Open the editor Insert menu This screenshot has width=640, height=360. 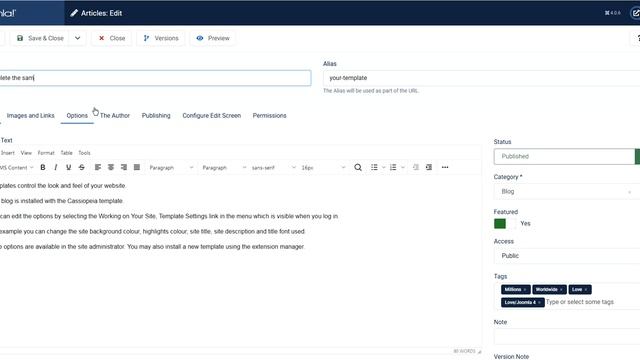click(x=8, y=153)
